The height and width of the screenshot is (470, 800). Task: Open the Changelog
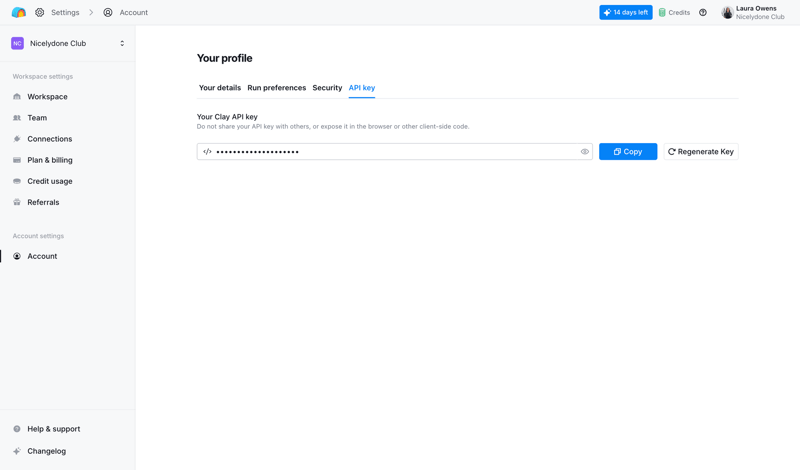point(46,451)
